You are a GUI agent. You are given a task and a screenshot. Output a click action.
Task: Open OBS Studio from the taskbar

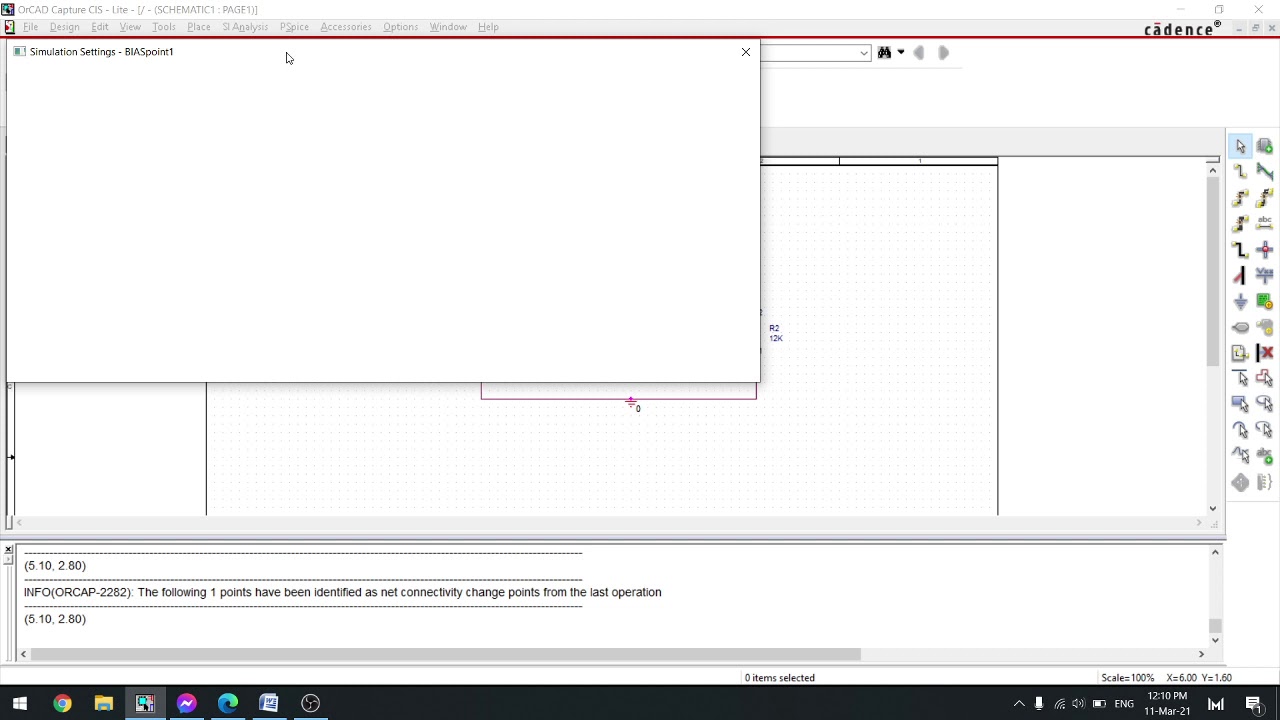(310, 703)
